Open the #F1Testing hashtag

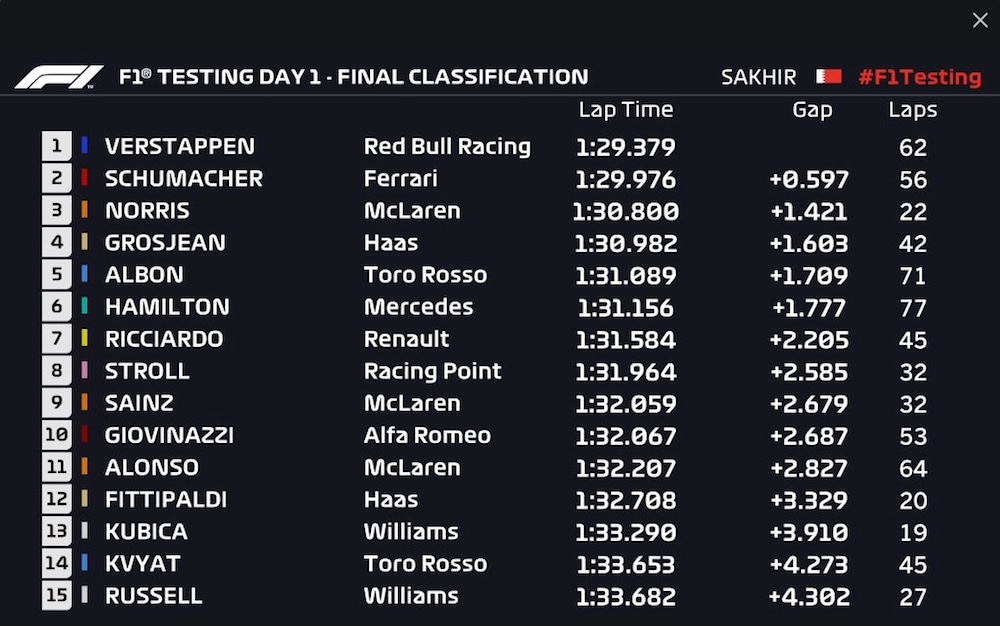(x=919, y=77)
